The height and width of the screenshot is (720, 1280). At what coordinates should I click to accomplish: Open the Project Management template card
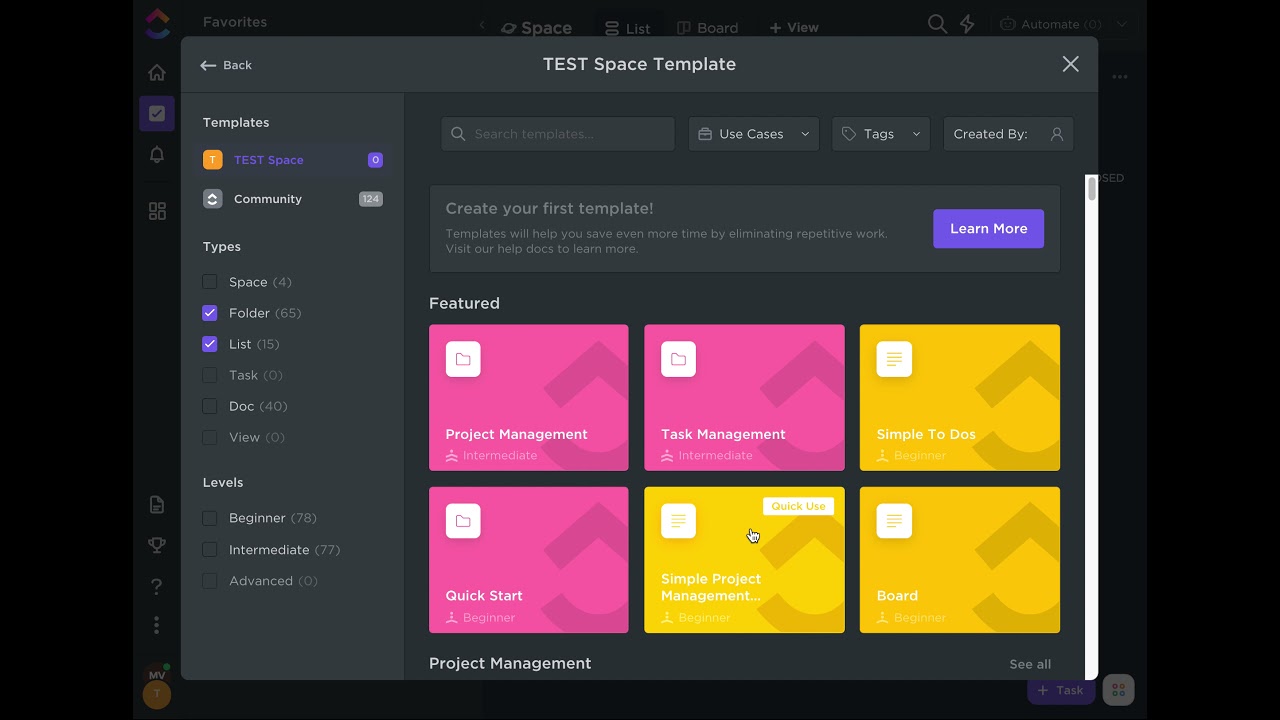coord(529,397)
